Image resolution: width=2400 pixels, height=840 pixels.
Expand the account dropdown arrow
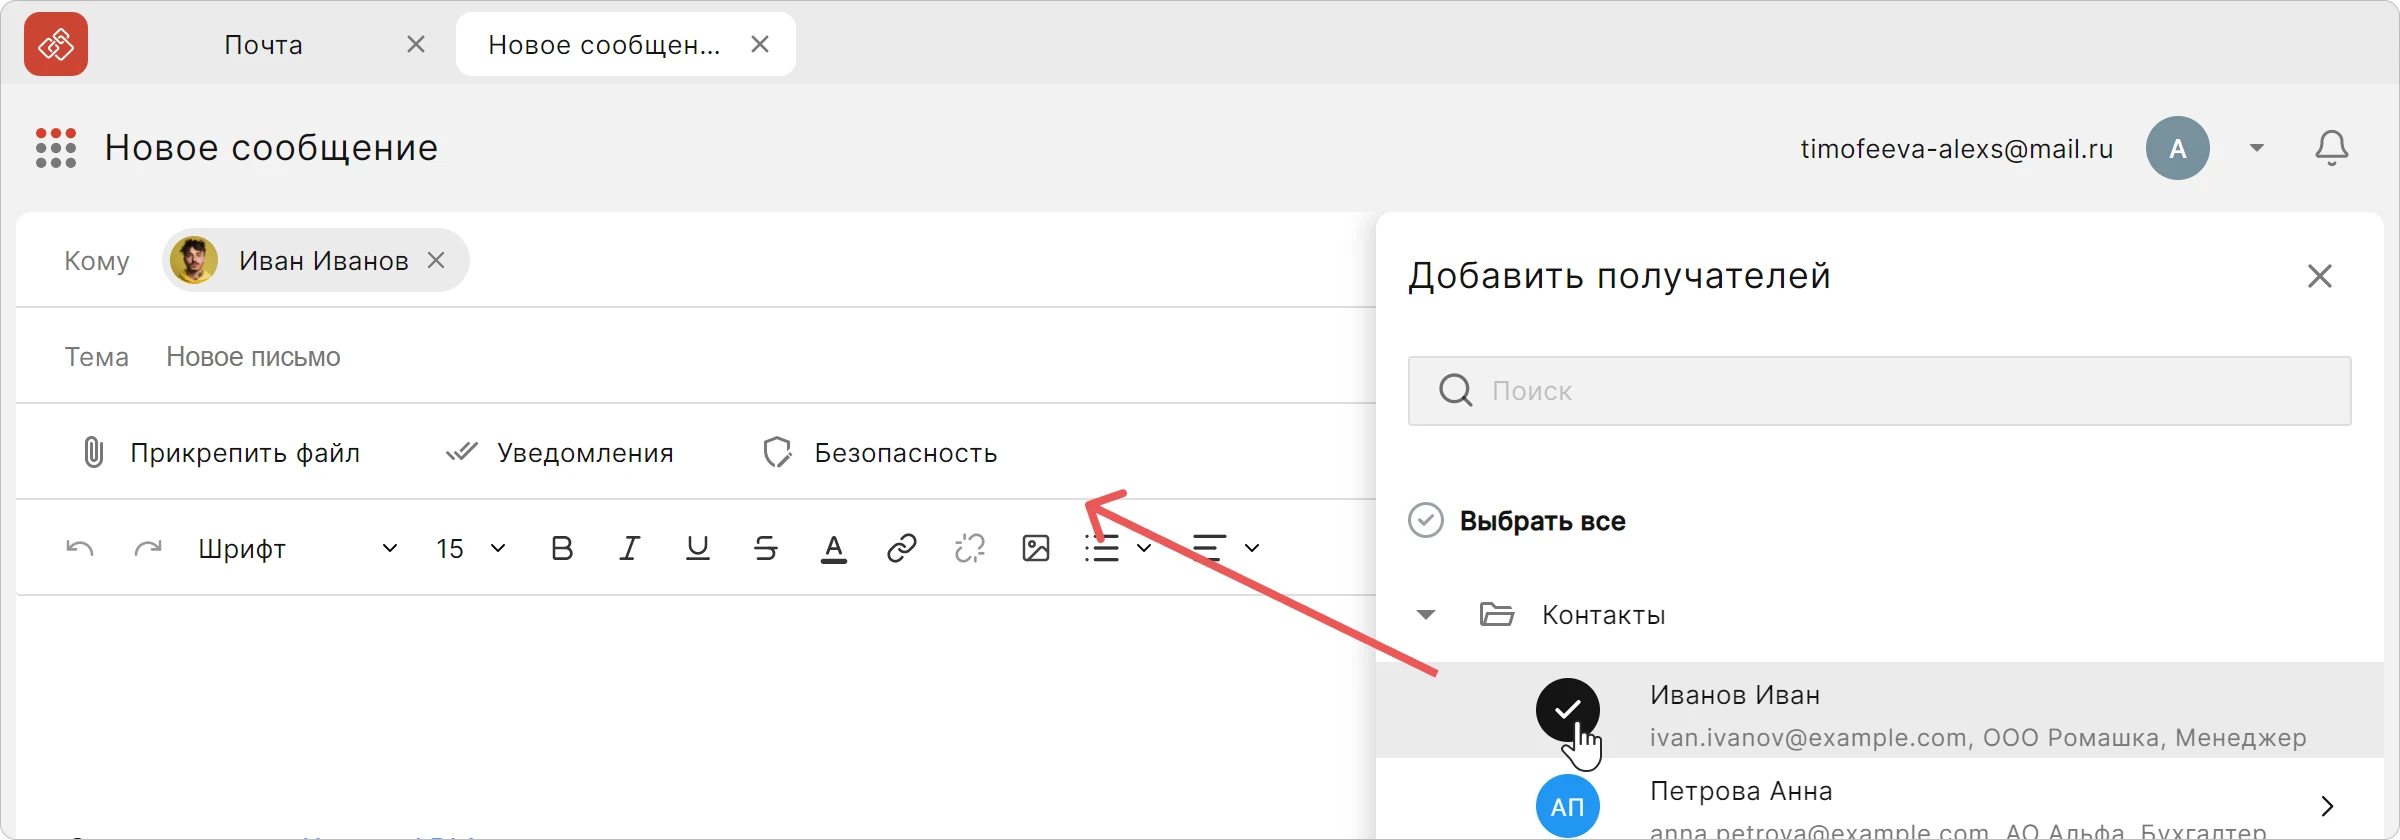tap(2257, 148)
